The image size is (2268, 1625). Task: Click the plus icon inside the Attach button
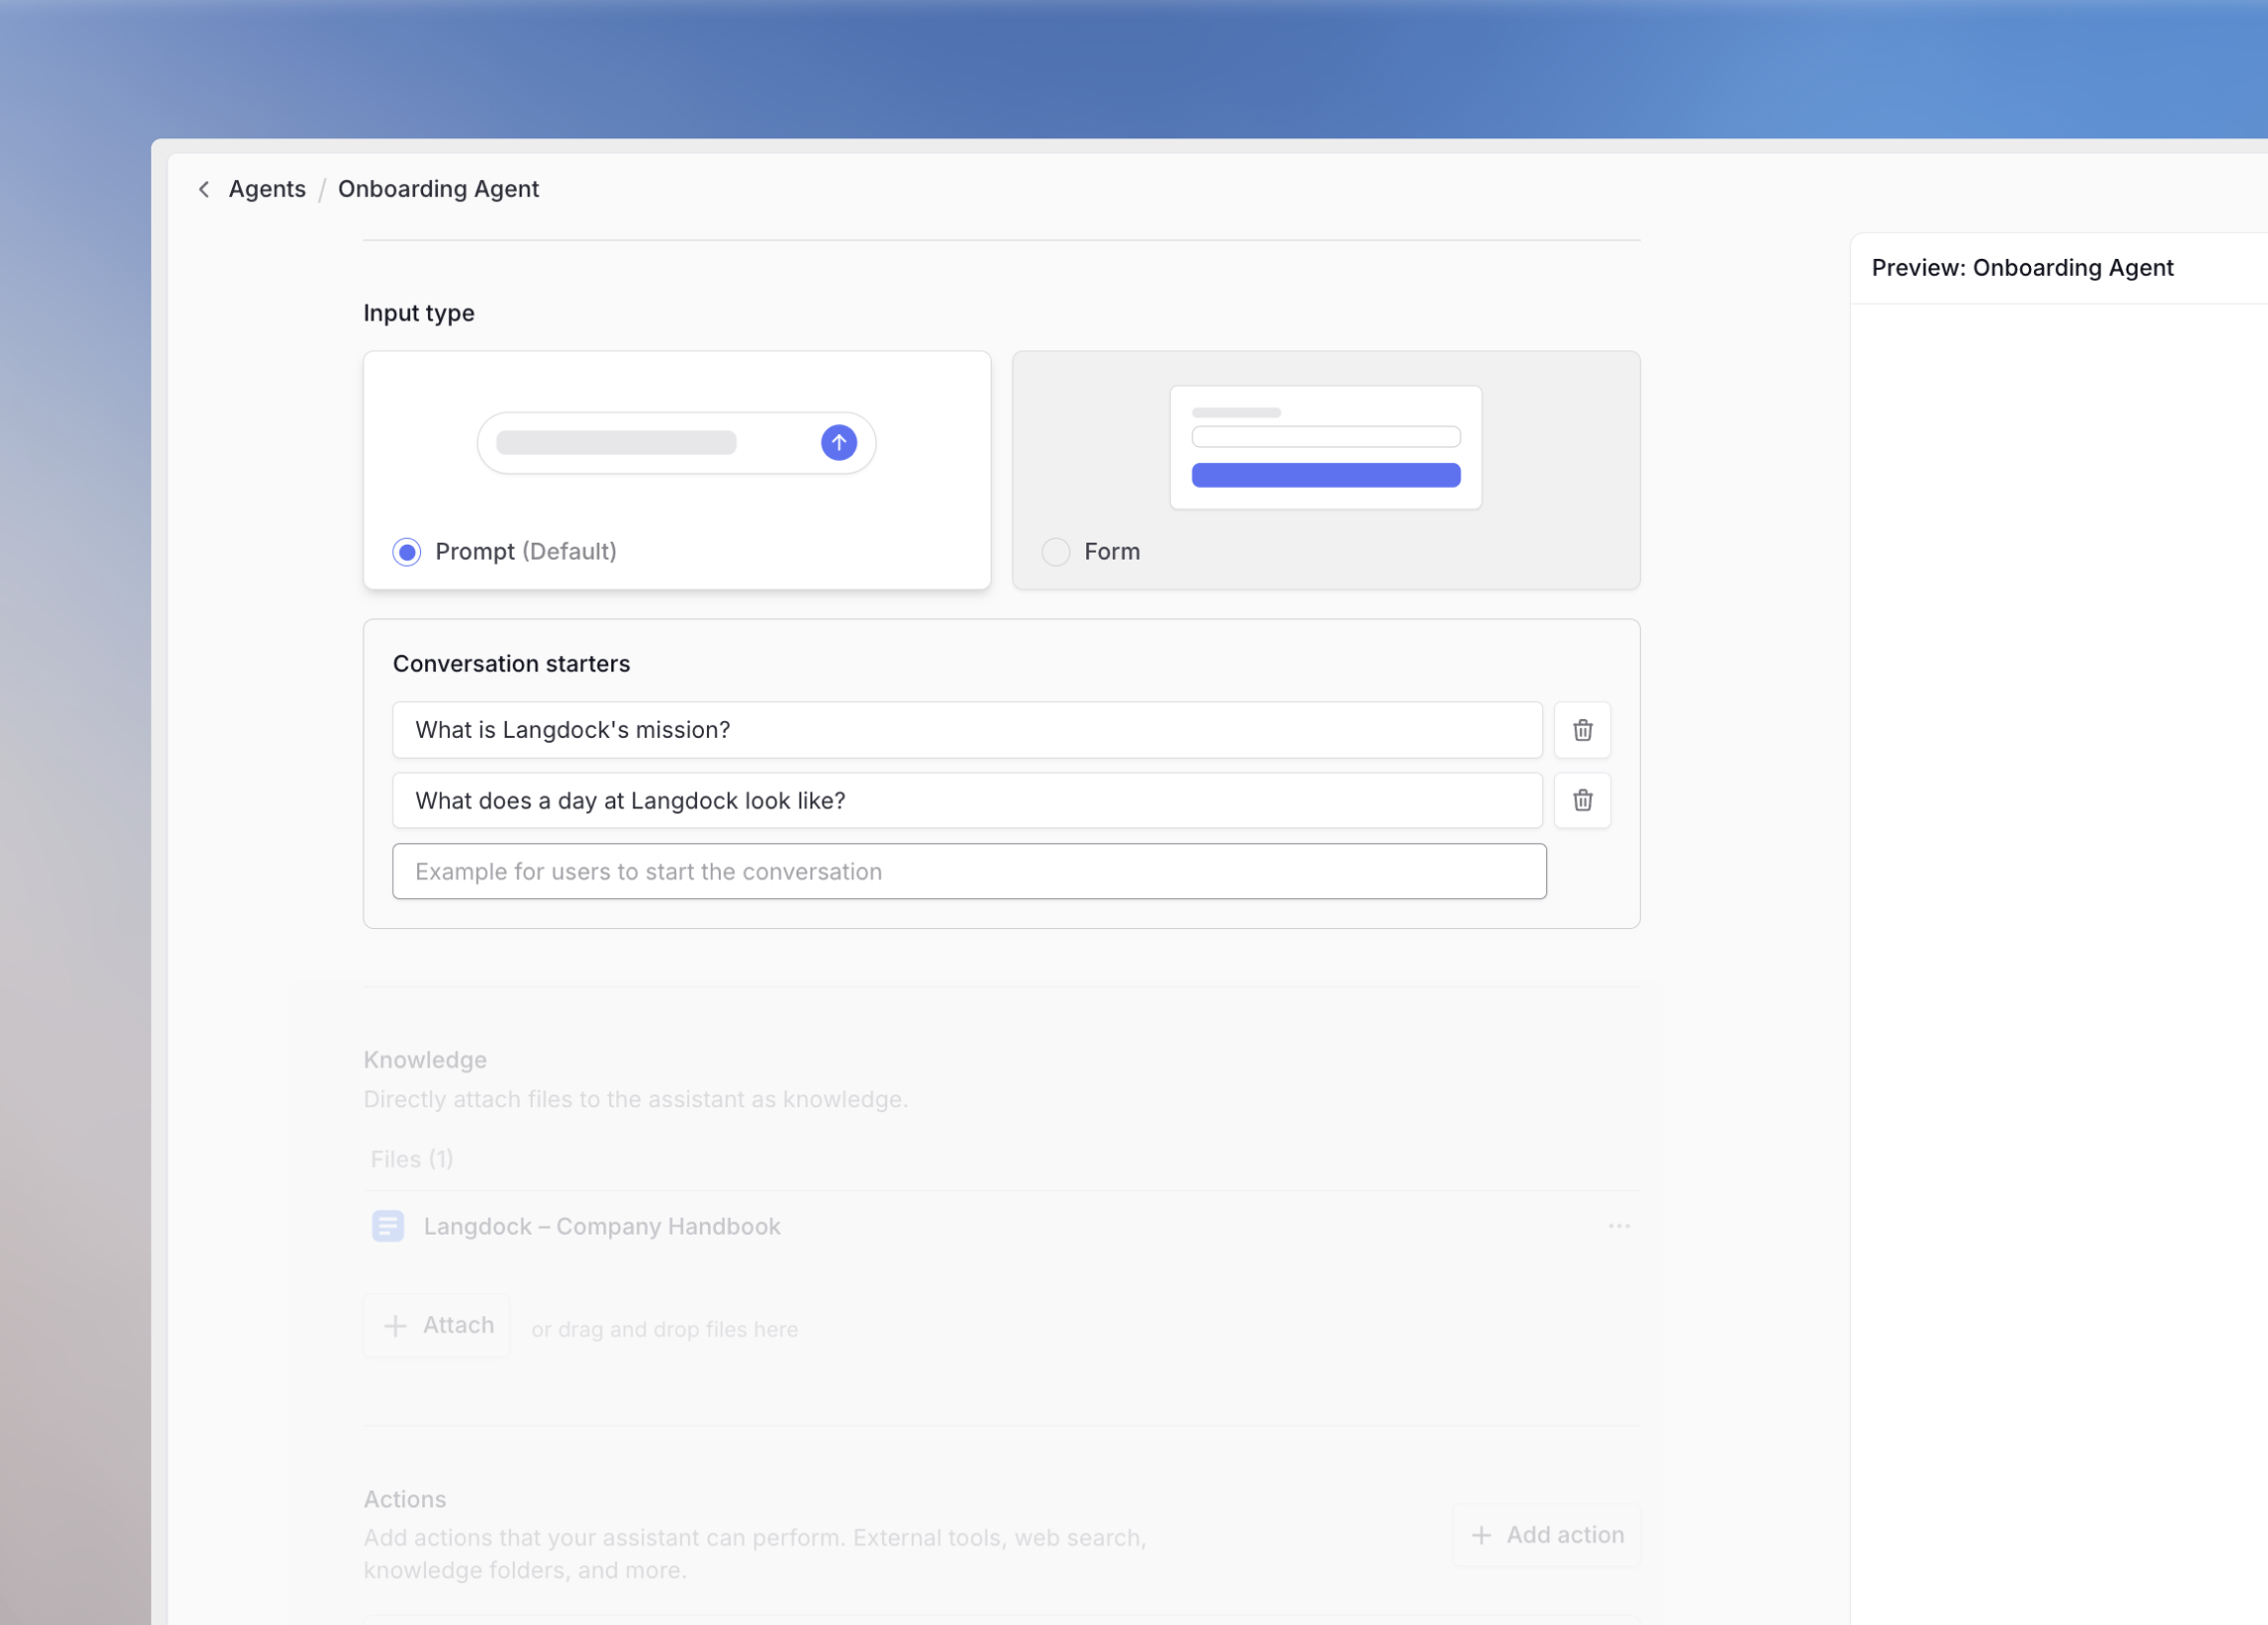[397, 1325]
